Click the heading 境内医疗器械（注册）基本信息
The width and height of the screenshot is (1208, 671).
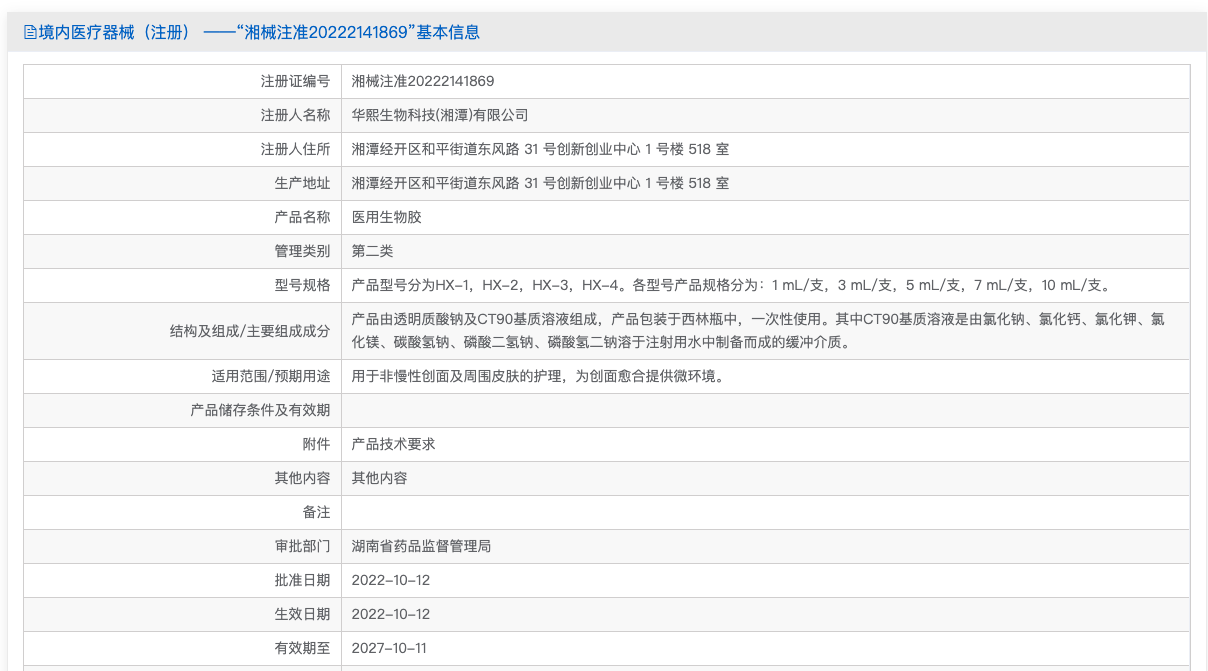point(259,33)
